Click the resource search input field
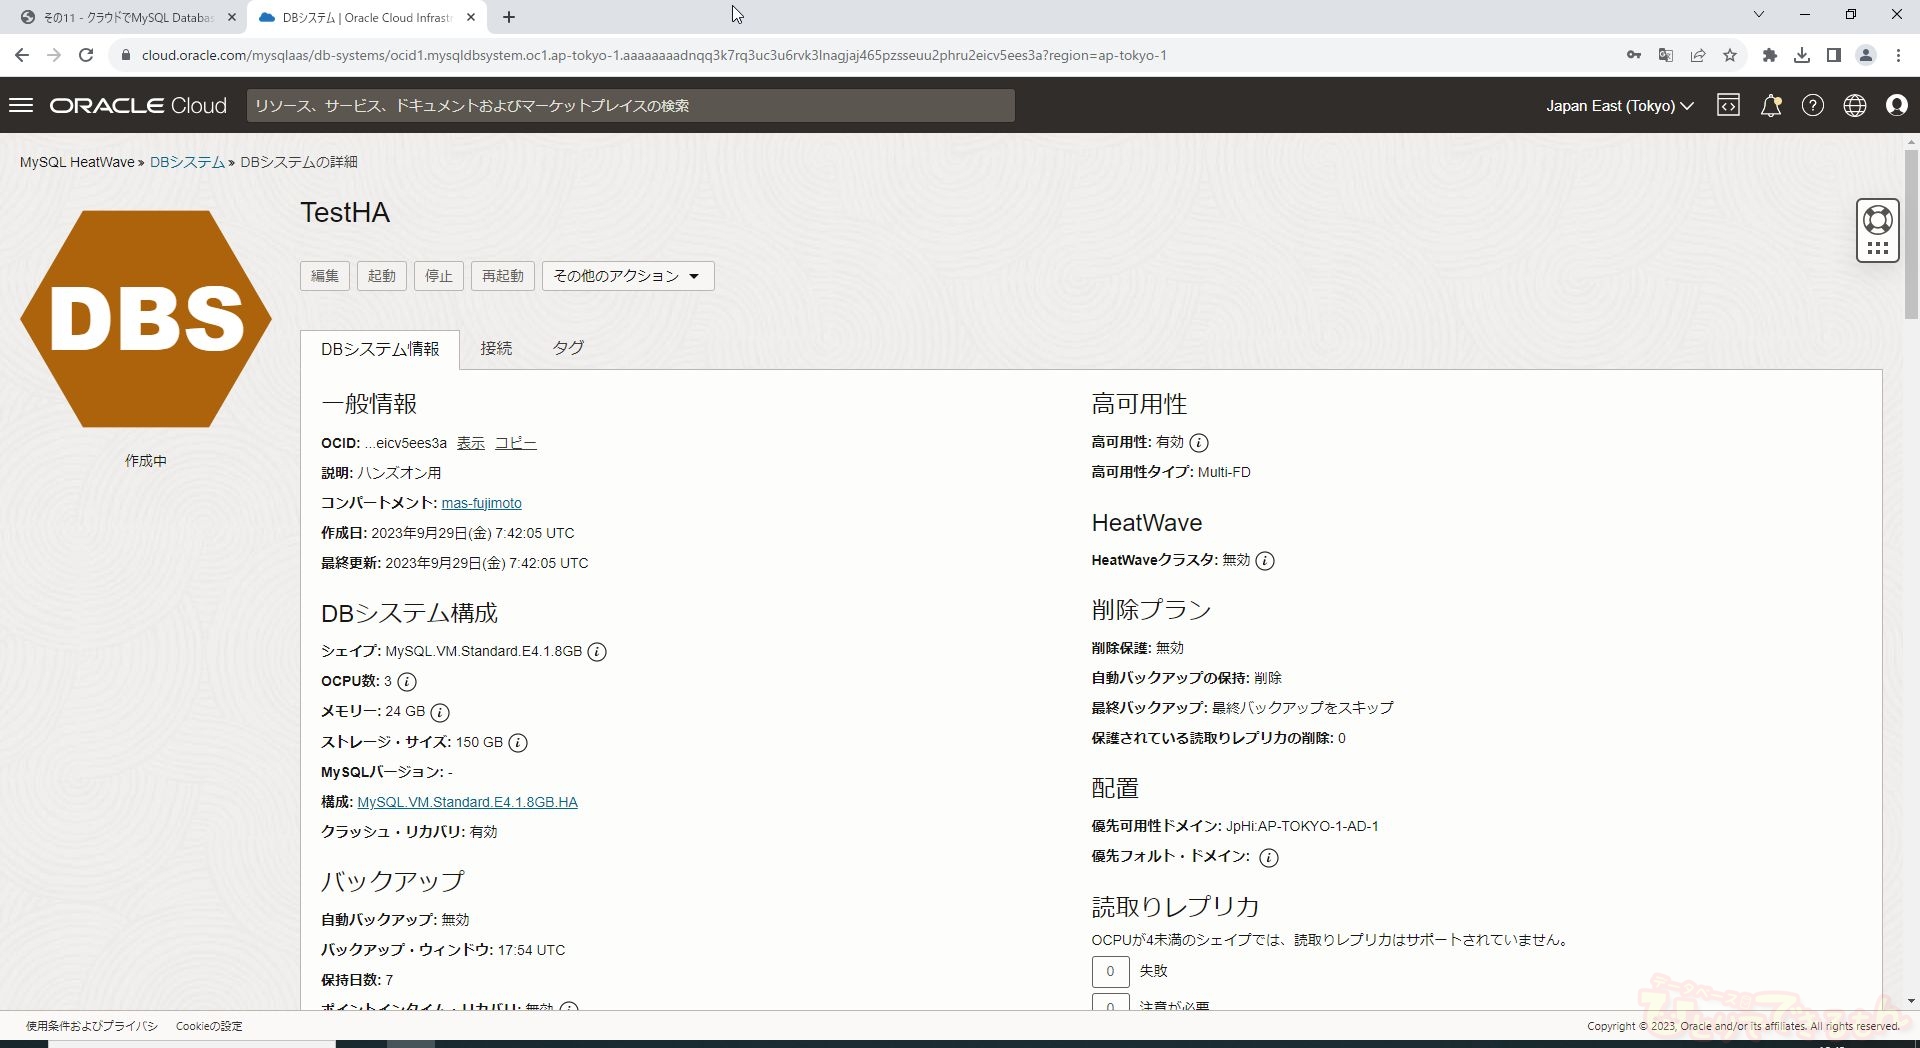Image resolution: width=1920 pixels, height=1048 pixels. (630, 105)
